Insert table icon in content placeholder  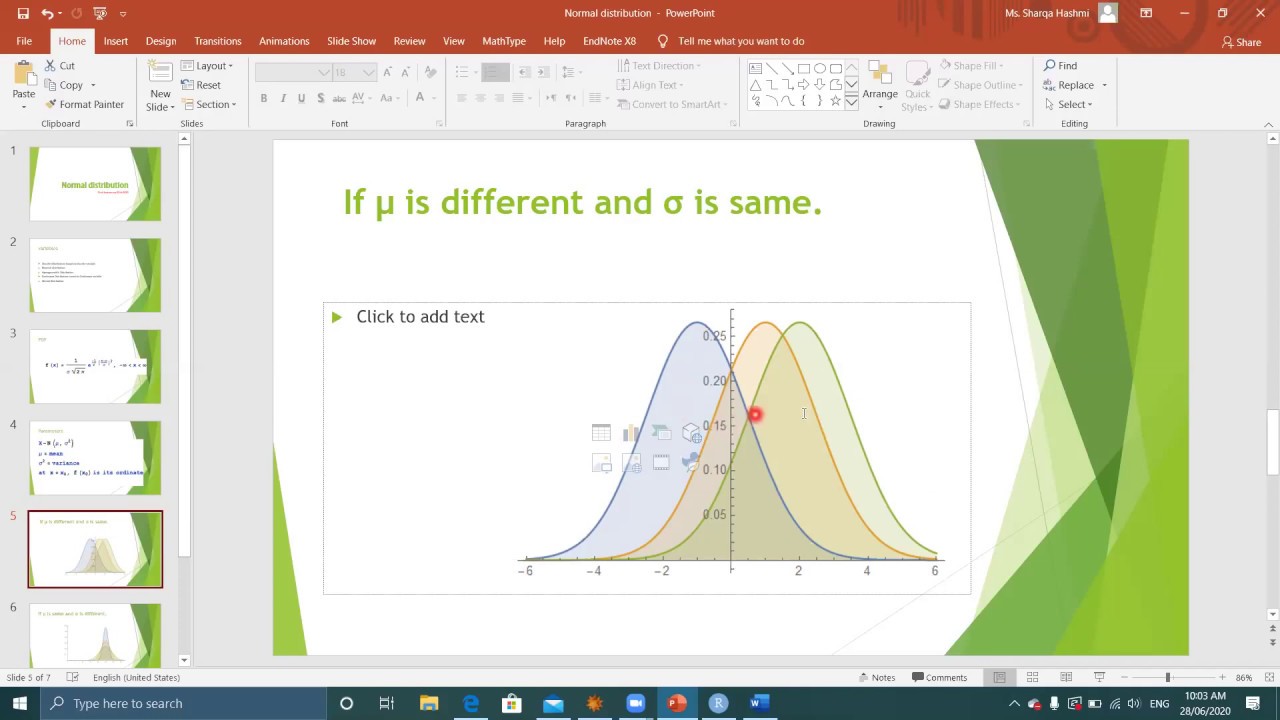point(601,433)
